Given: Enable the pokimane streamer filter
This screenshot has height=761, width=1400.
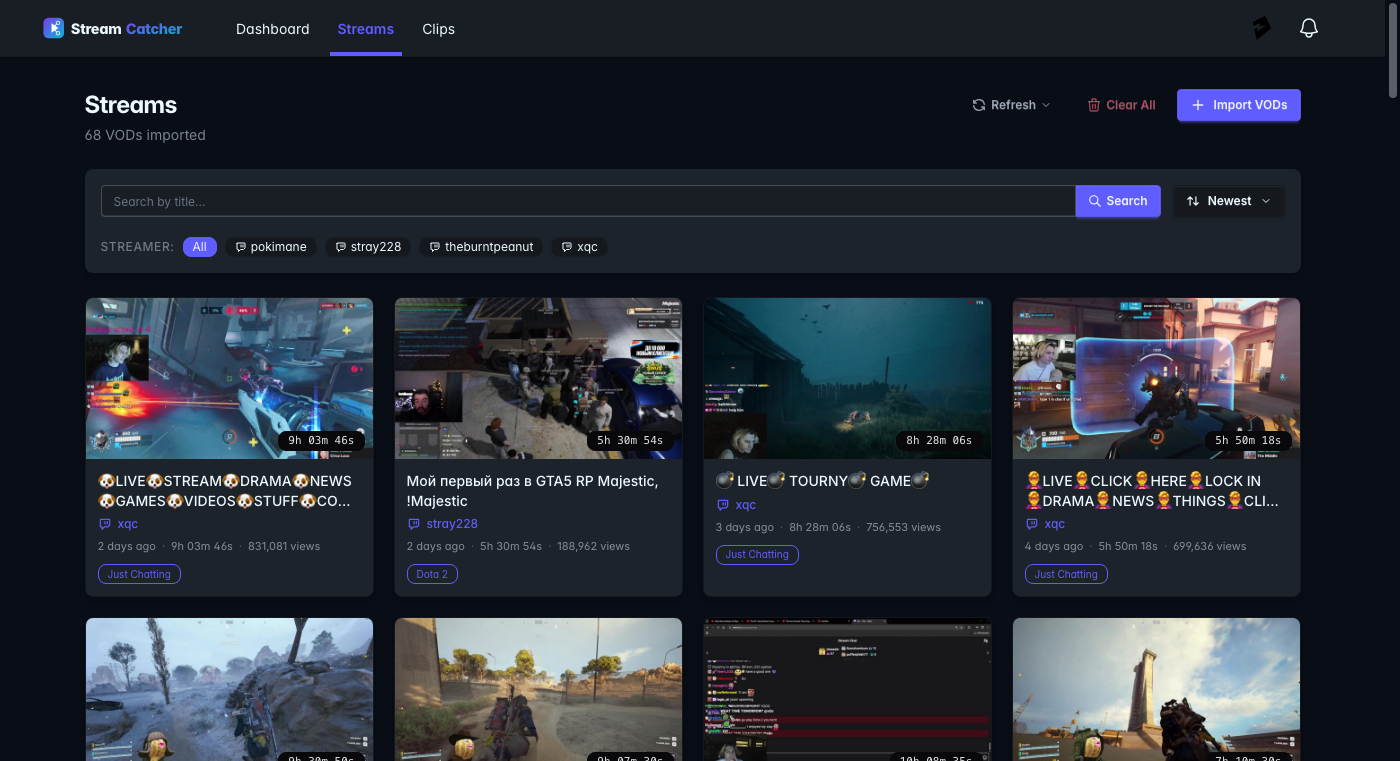Looking at the screenshot, I should point(271,246).
